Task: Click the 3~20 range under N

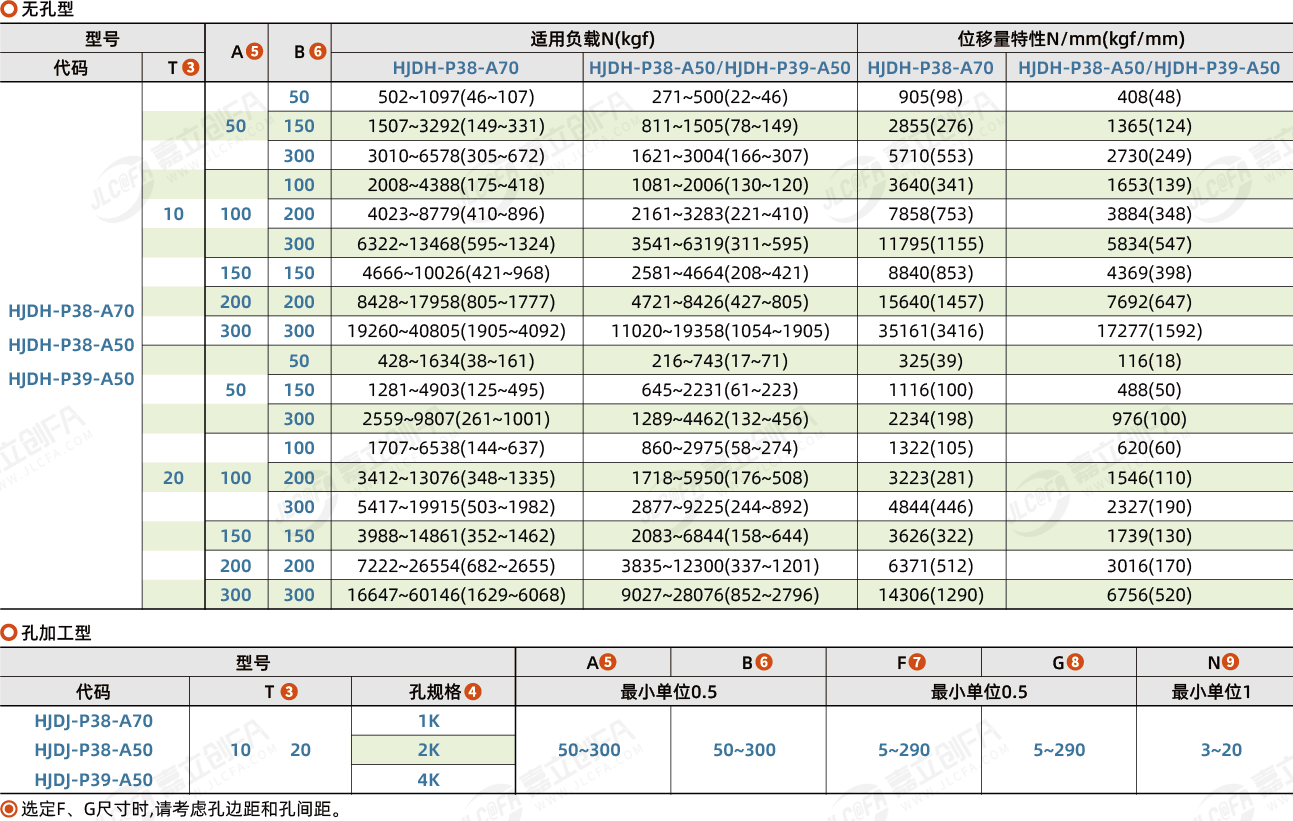Action: point(1213,750)
